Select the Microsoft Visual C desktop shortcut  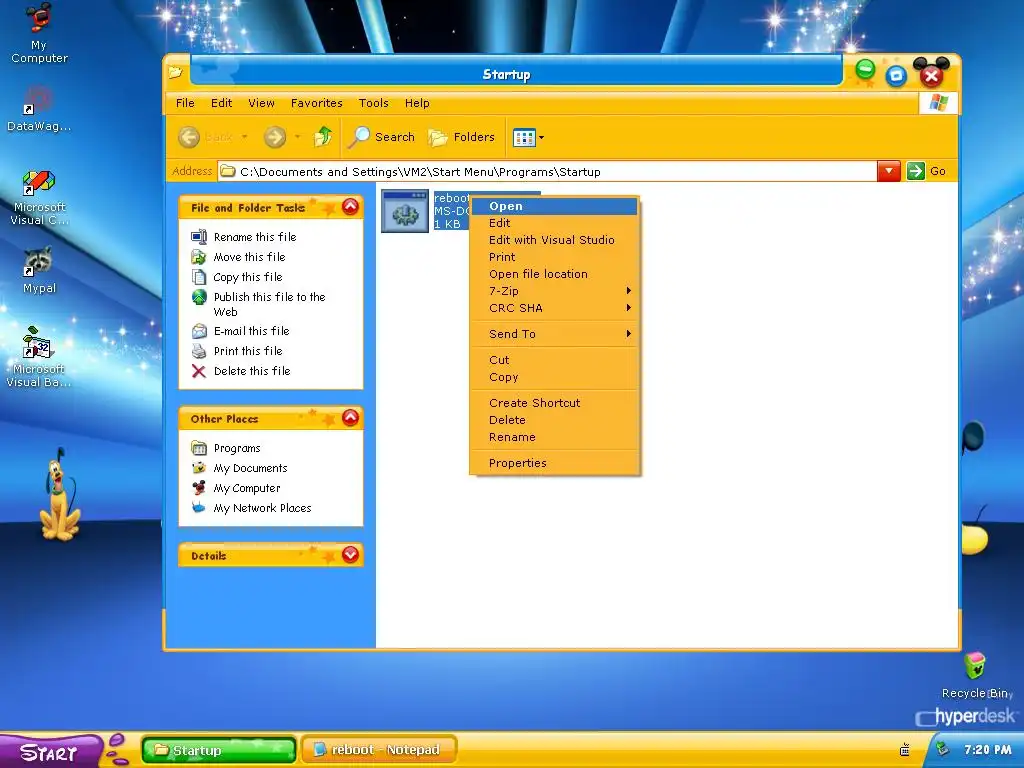click(39, 197)
